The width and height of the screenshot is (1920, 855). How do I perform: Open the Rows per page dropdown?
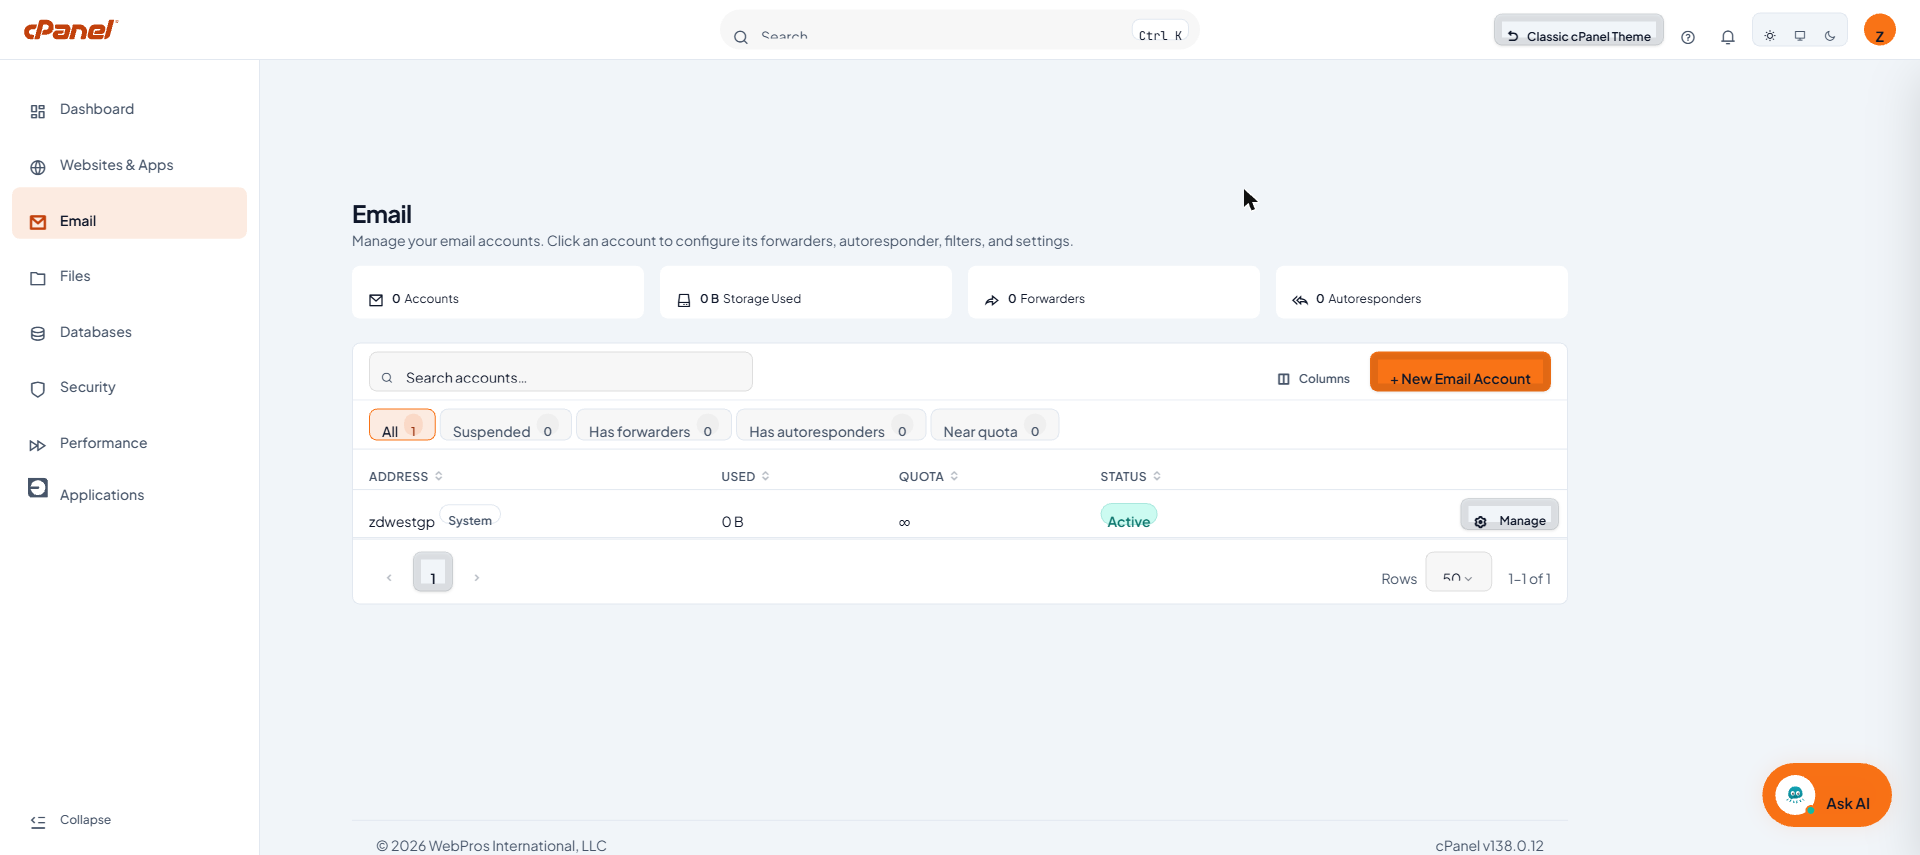[1459, 572]
